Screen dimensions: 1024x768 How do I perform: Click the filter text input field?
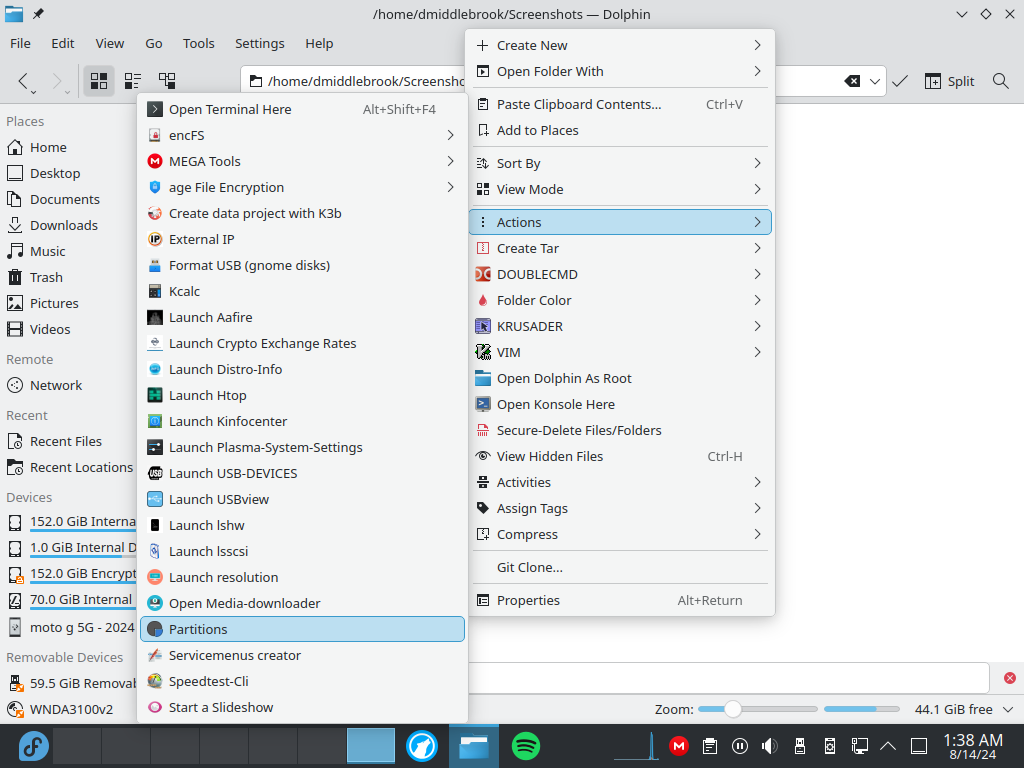[x=728, y=678]
